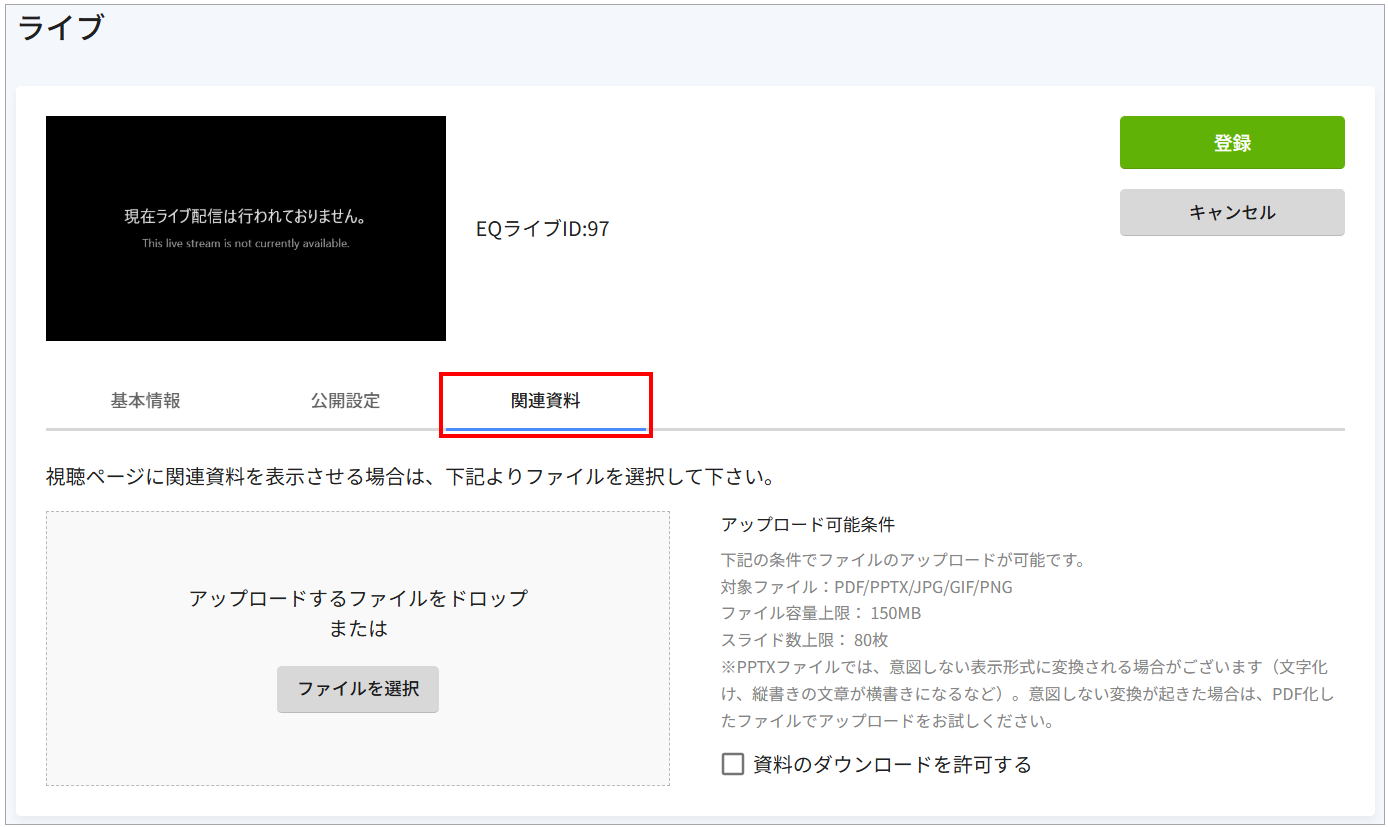Click the ファイルを選択 button

pyautogui.click(x=358, y=689)
